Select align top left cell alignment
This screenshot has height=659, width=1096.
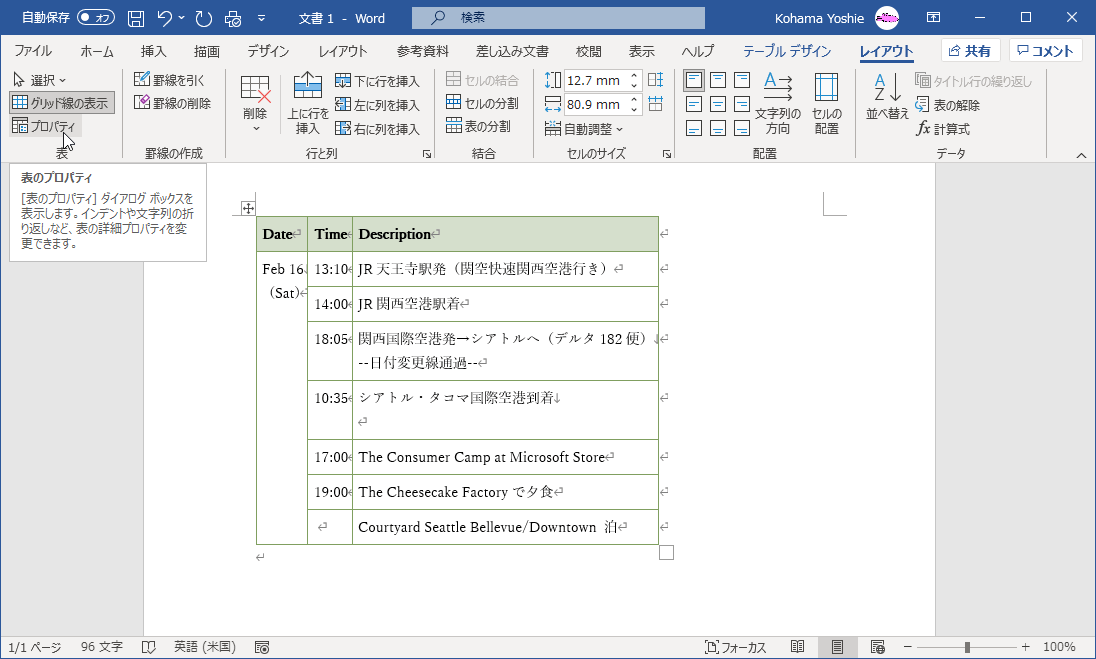pyautogui.click(x=693, y=80)
